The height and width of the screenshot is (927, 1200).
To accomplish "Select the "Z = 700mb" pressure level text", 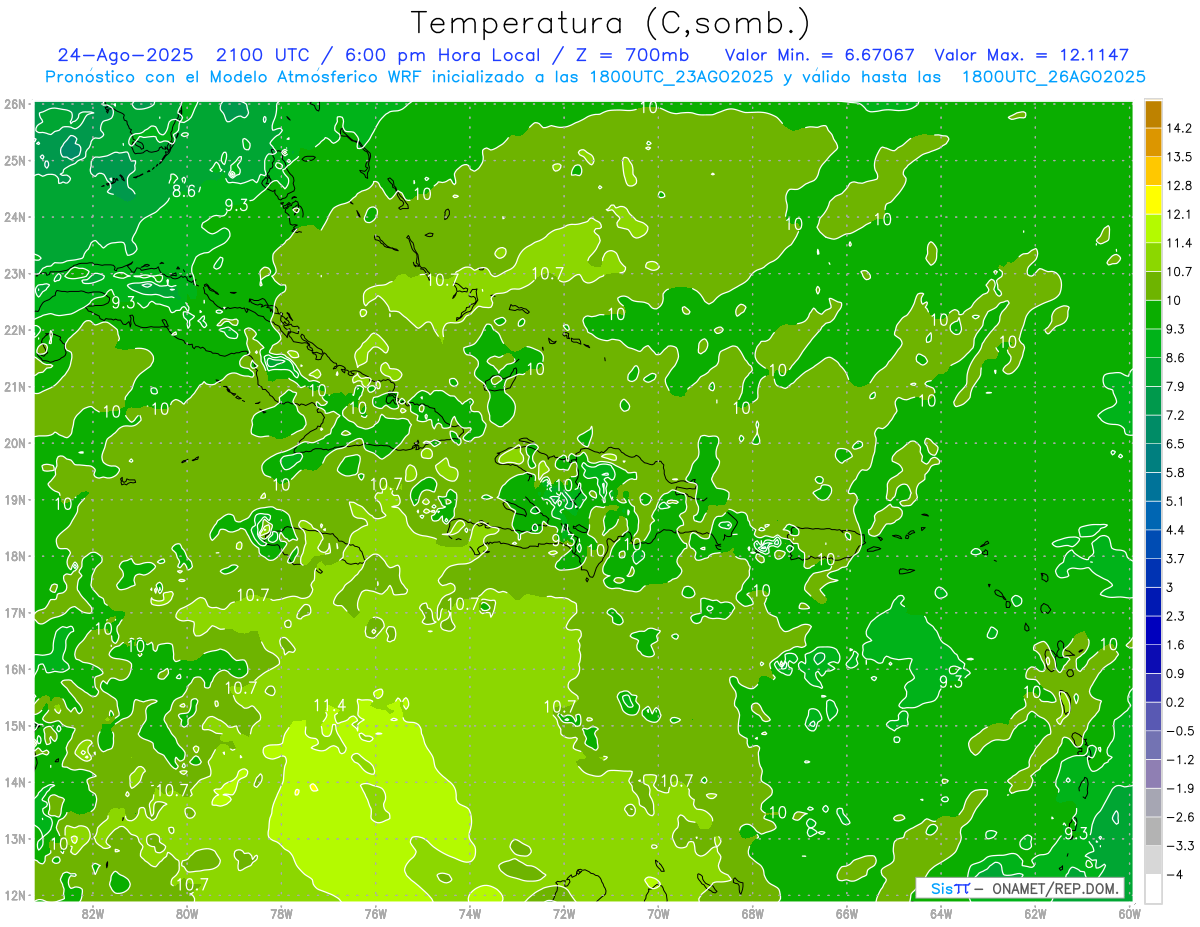I will pyautogui.click(x=632, y=55).
